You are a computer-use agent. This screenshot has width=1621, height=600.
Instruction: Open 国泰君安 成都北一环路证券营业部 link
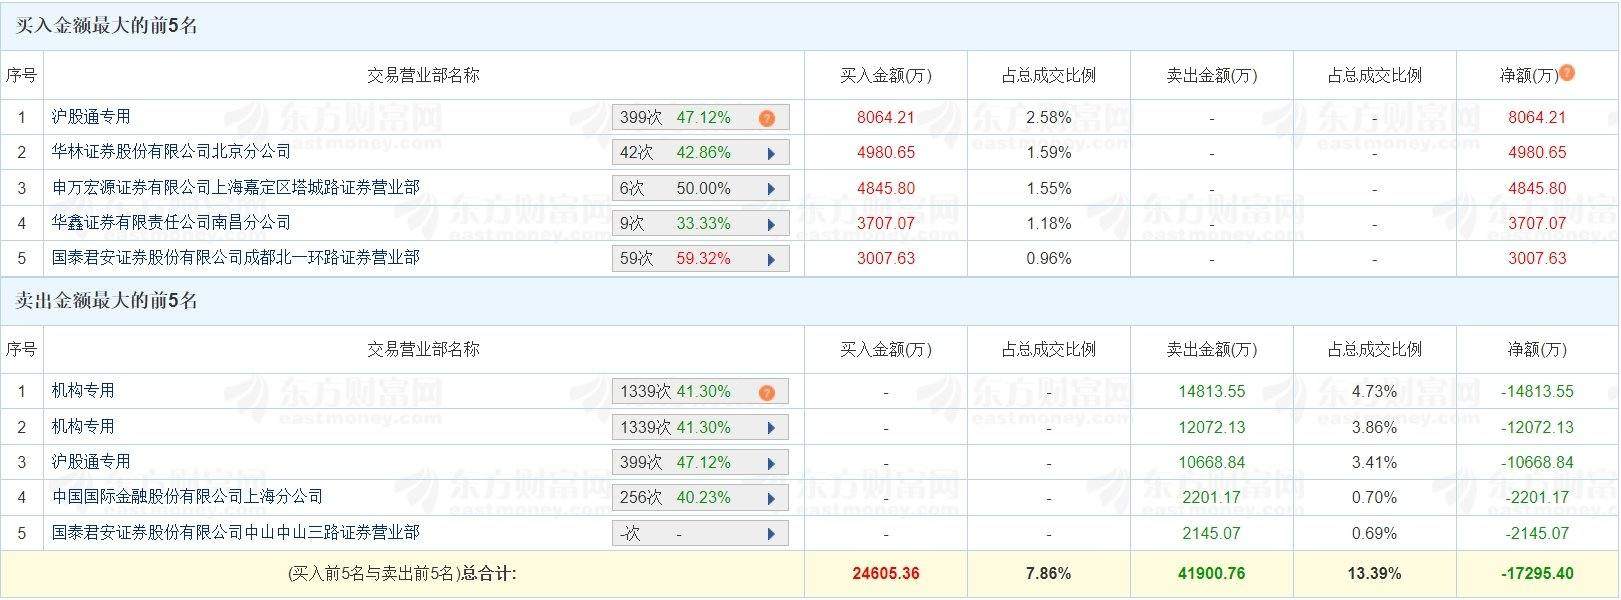[x=235, y=257]
